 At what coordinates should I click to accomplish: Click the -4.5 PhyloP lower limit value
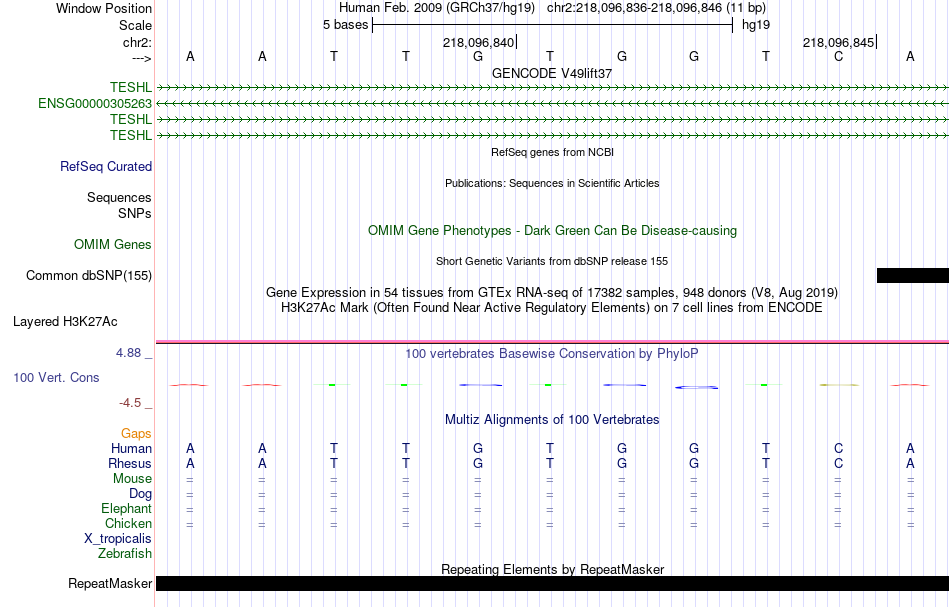point(130,403)
